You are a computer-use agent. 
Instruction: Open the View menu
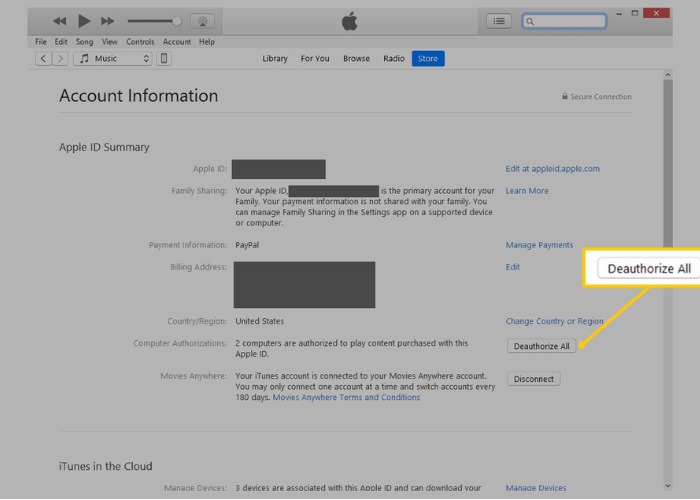point(109,42)
